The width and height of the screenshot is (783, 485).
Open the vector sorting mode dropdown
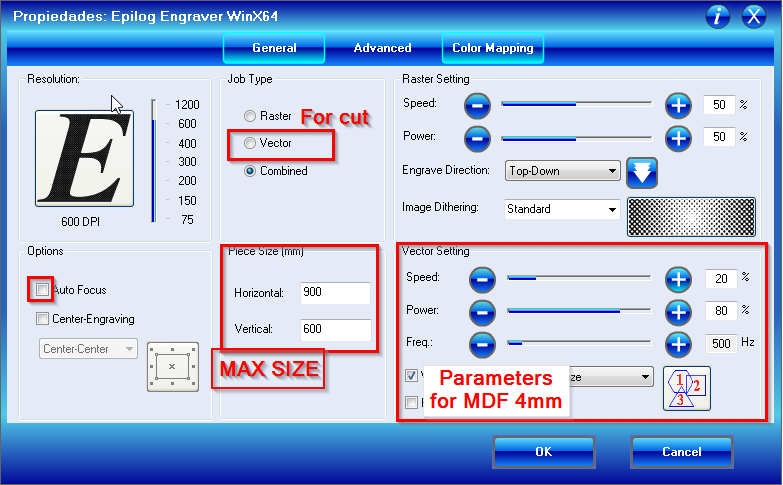pyautogui.click(x=611, y=377)
